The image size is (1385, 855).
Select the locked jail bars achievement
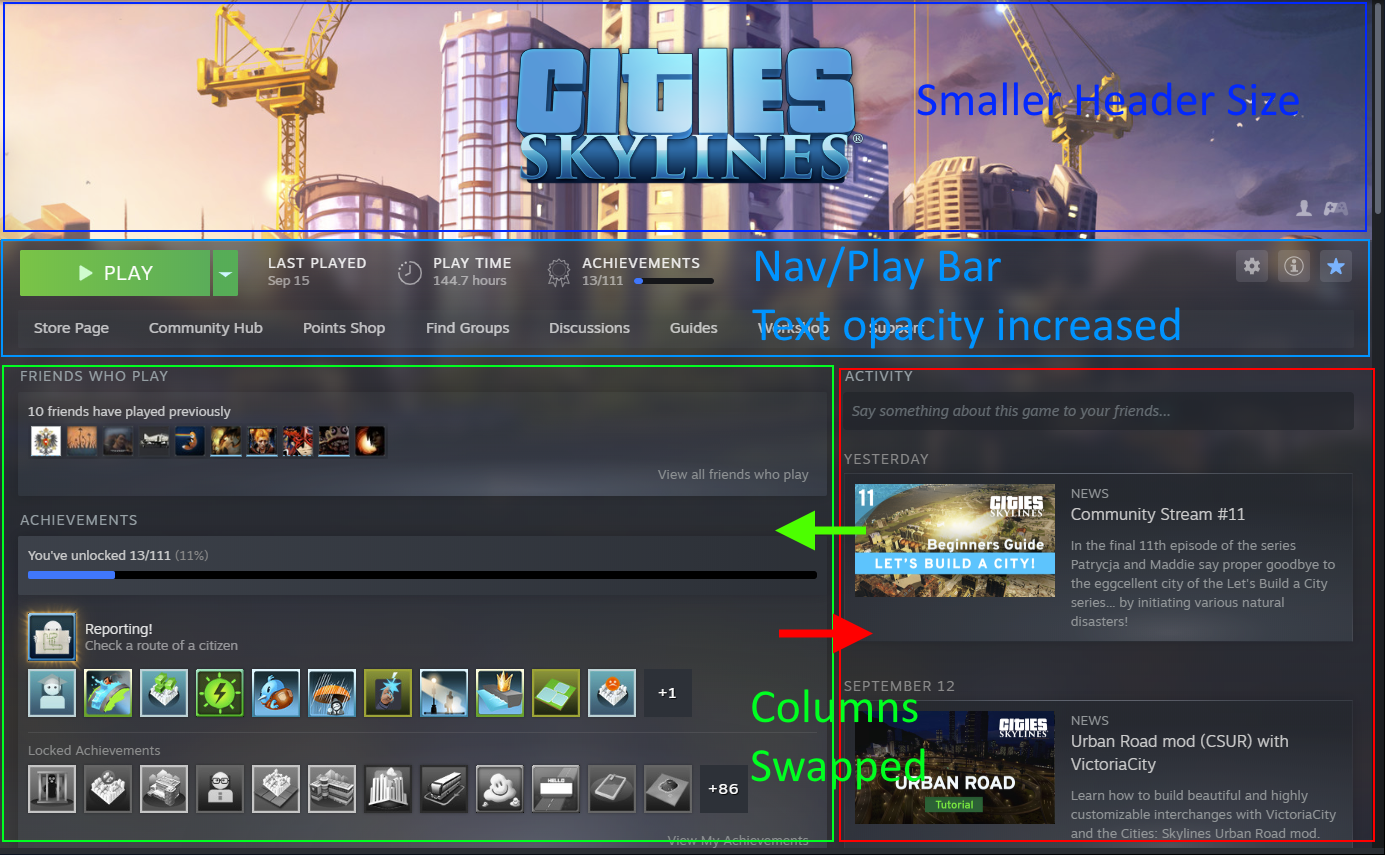(52, 789)
